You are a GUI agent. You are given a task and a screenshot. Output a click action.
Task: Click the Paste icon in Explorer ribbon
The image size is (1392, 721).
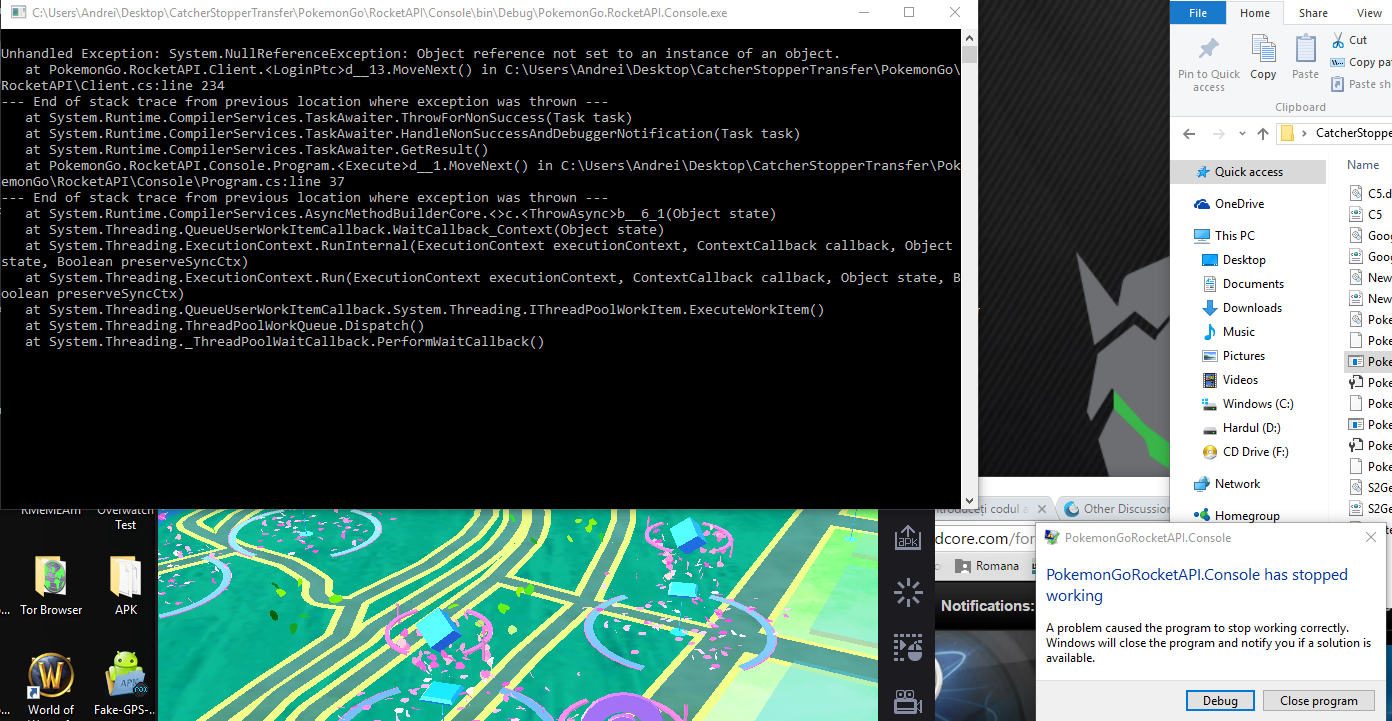click(1305, 58)
